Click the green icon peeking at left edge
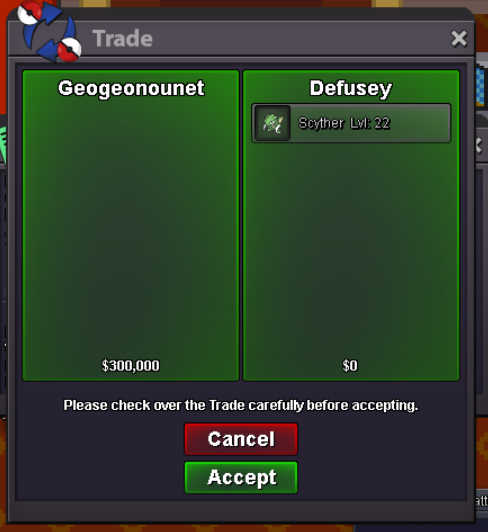The height and width of the screenshot is (532, 488). coord(3,144)
